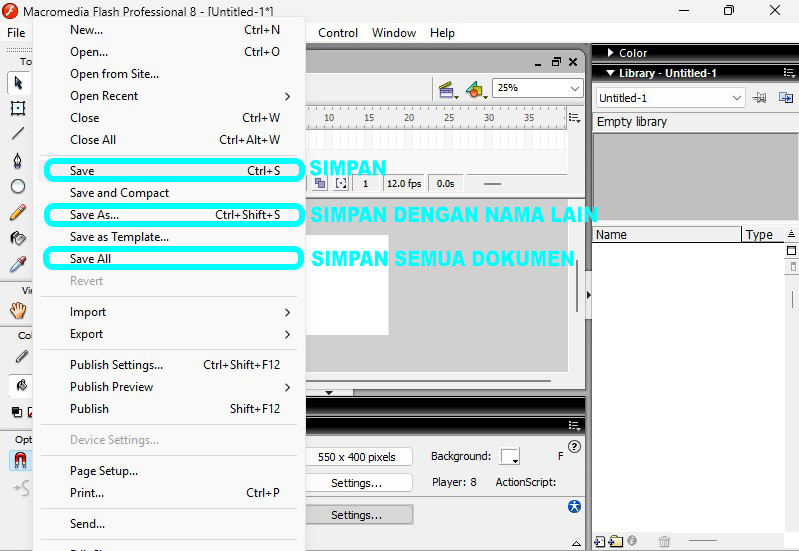Select the Eyedropper tool
This screenshot has height=551, width=799.
[x=18, y=265]
